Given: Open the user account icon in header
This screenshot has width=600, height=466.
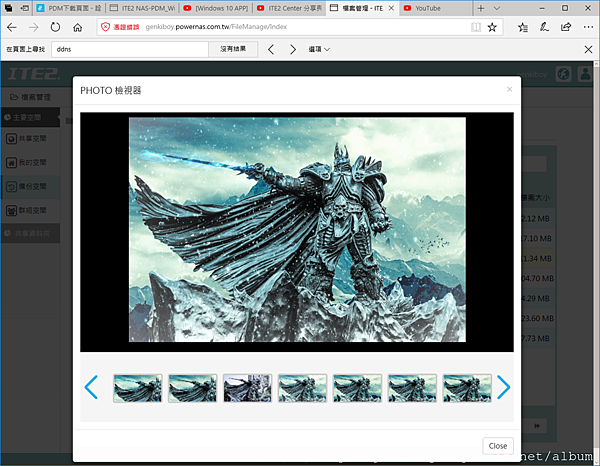Looking at the screenshot, I should [x=585, y=73].
